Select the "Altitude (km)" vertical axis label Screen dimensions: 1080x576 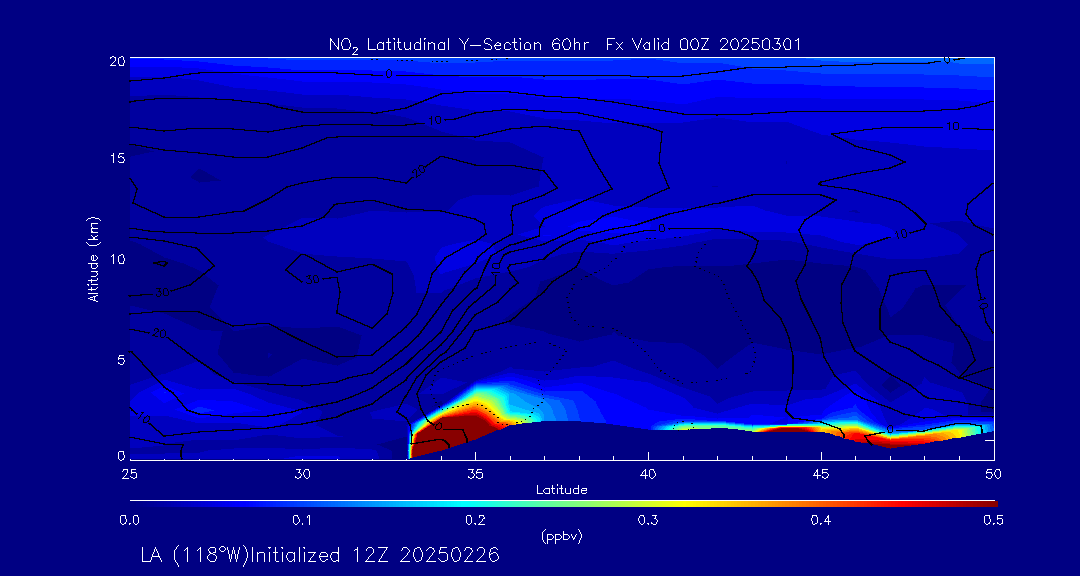[93, 258]
